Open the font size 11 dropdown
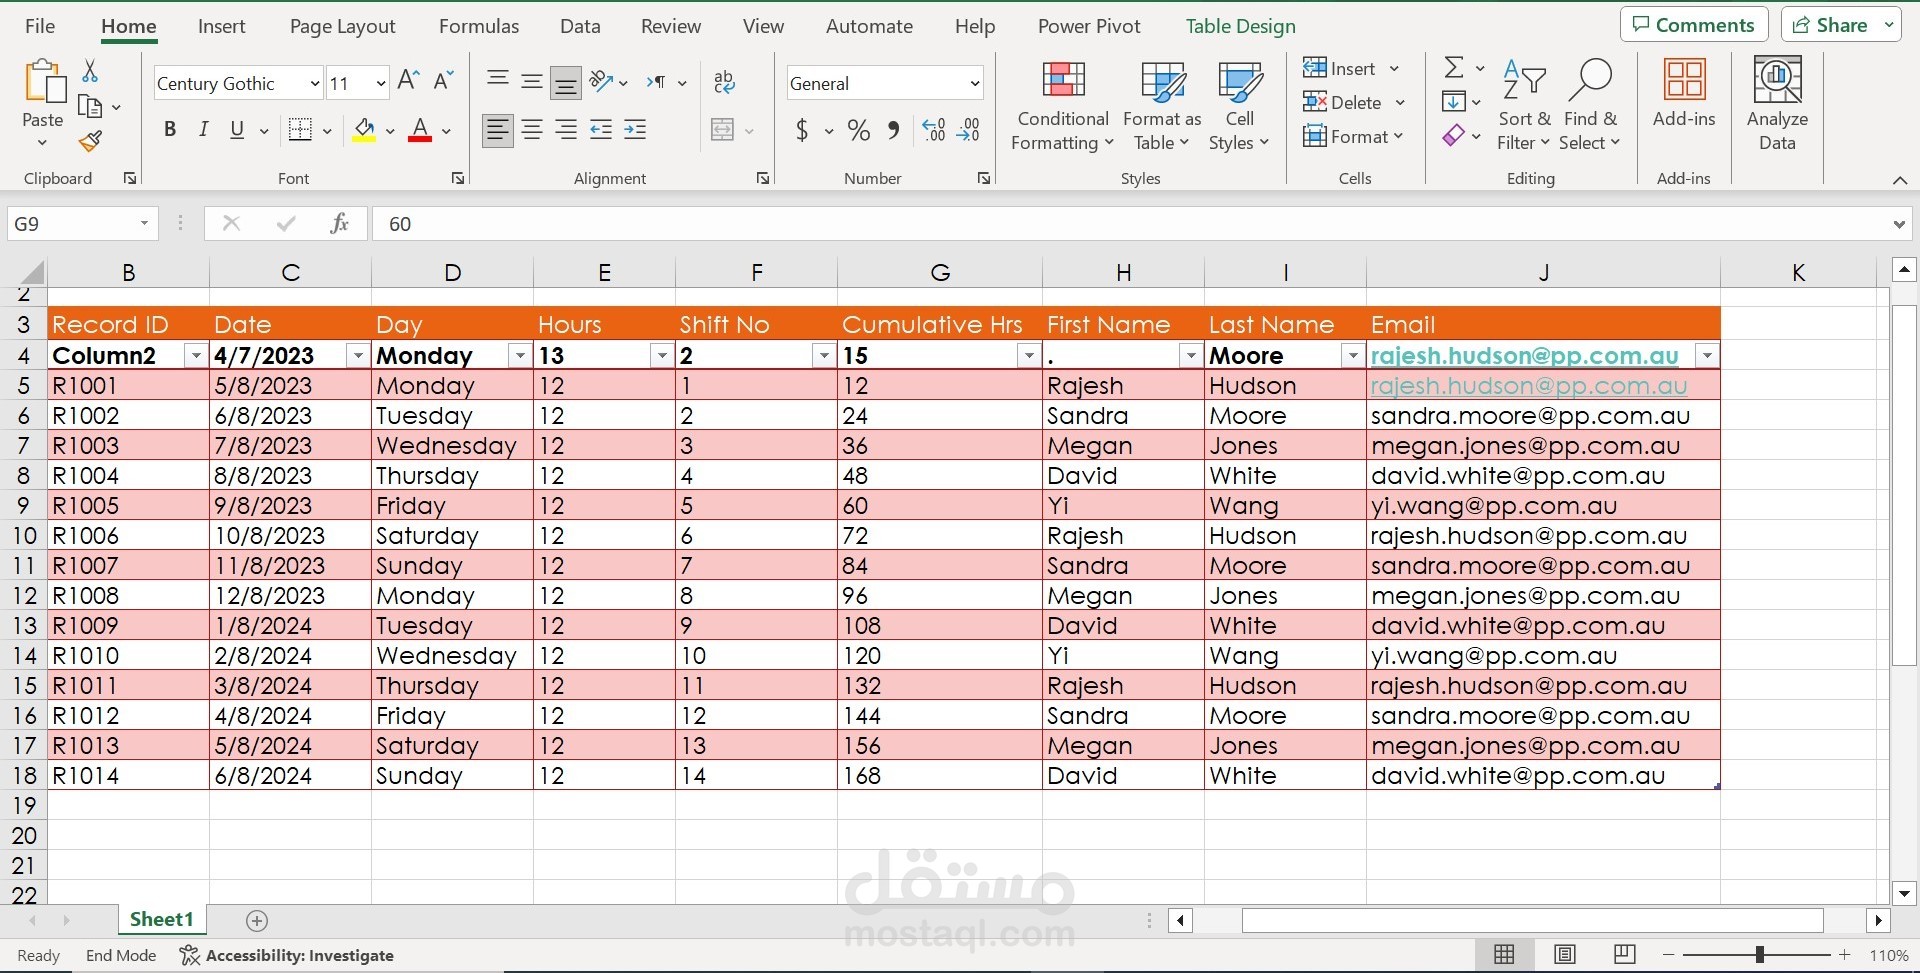Image resolution: width=1920 pixels, height=973 pixels. pyautogui.click(x=380, y=83)
